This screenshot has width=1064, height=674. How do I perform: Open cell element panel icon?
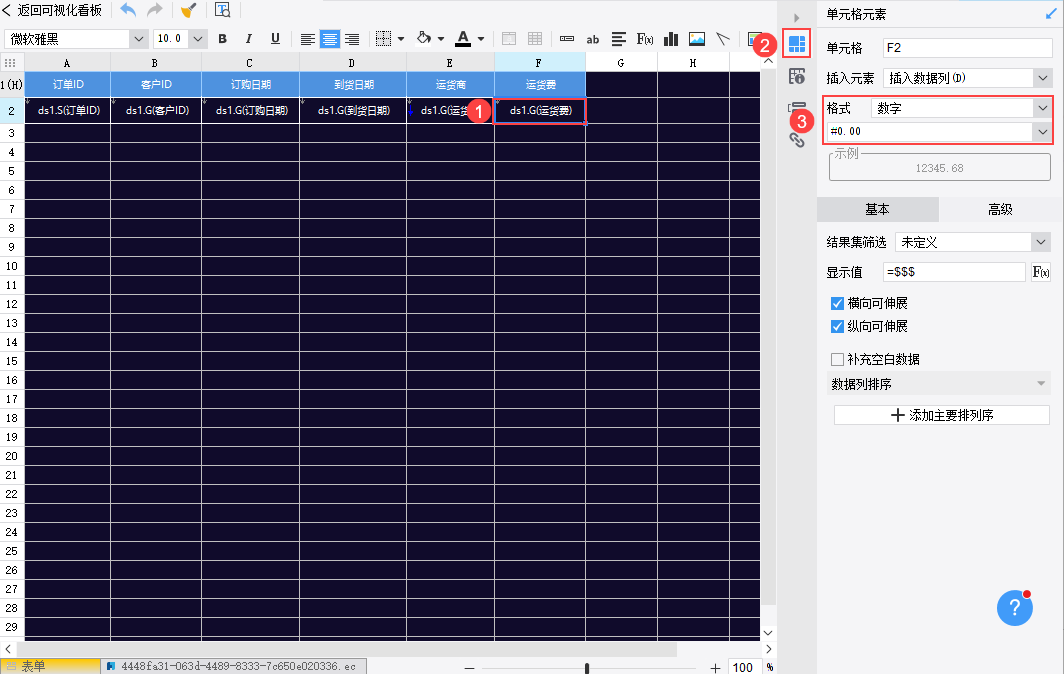[x=797, y=44]
